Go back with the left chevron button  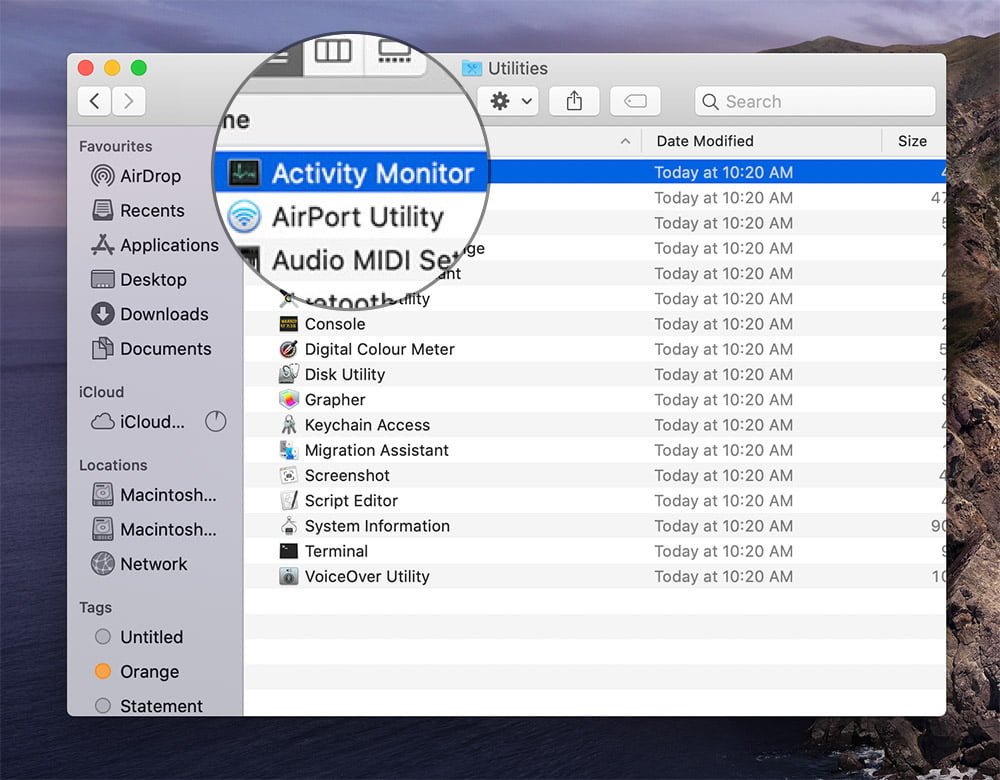tap(94, 101)
